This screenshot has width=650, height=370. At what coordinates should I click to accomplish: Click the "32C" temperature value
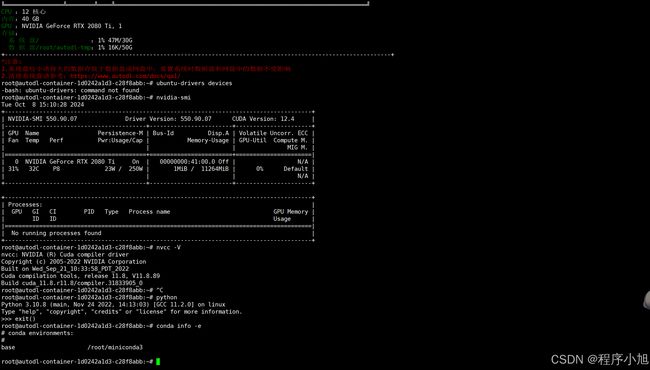(34, 169)
